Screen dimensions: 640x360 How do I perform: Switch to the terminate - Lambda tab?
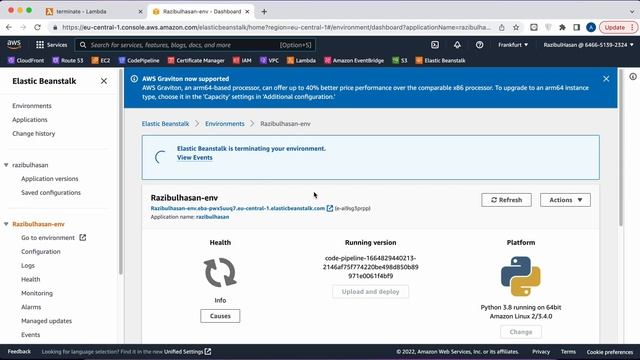[94, 11]
